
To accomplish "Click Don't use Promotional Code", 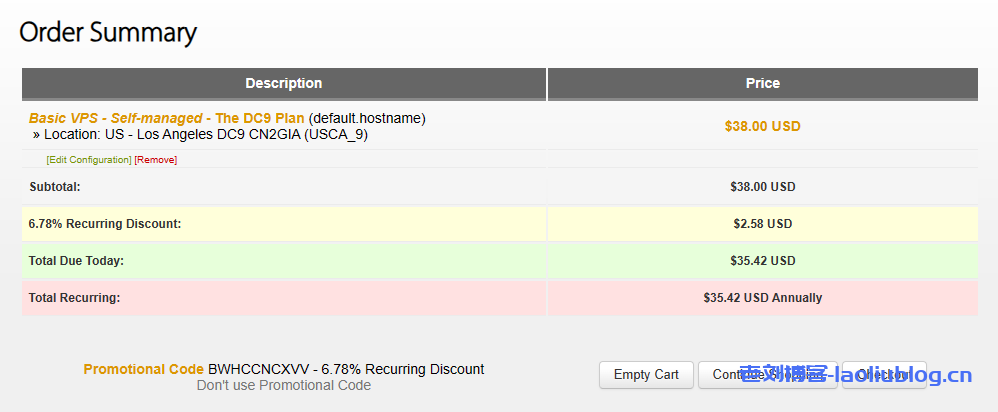I will point(283,385).
